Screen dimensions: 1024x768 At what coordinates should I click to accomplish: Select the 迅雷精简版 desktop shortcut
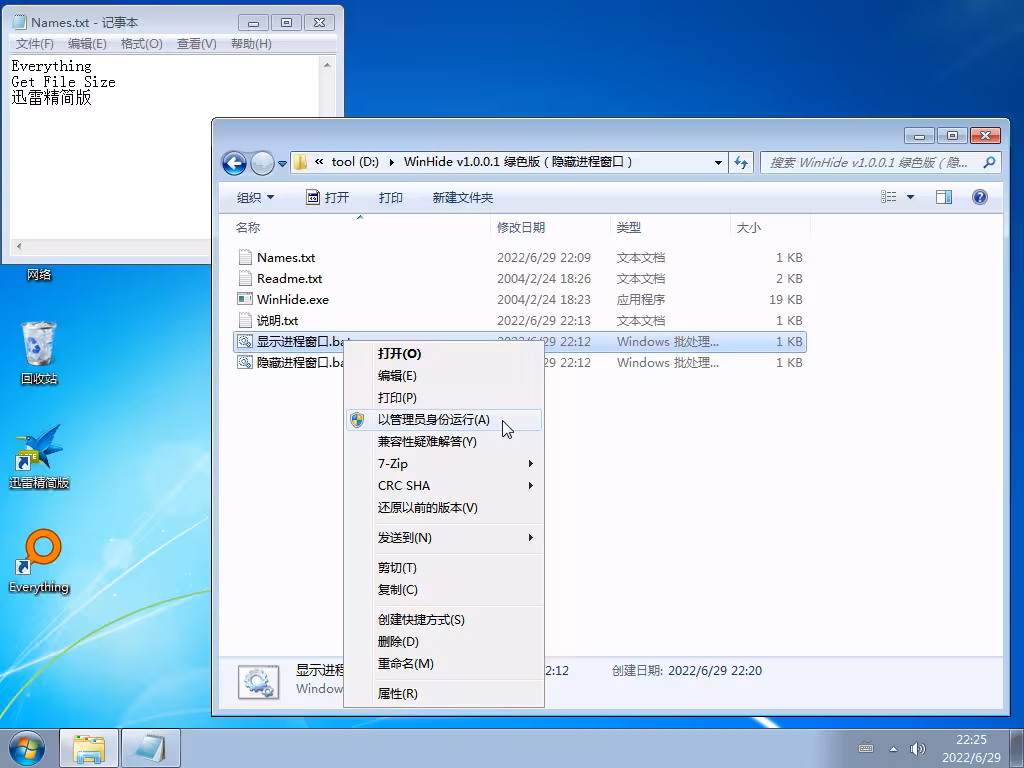39,456
